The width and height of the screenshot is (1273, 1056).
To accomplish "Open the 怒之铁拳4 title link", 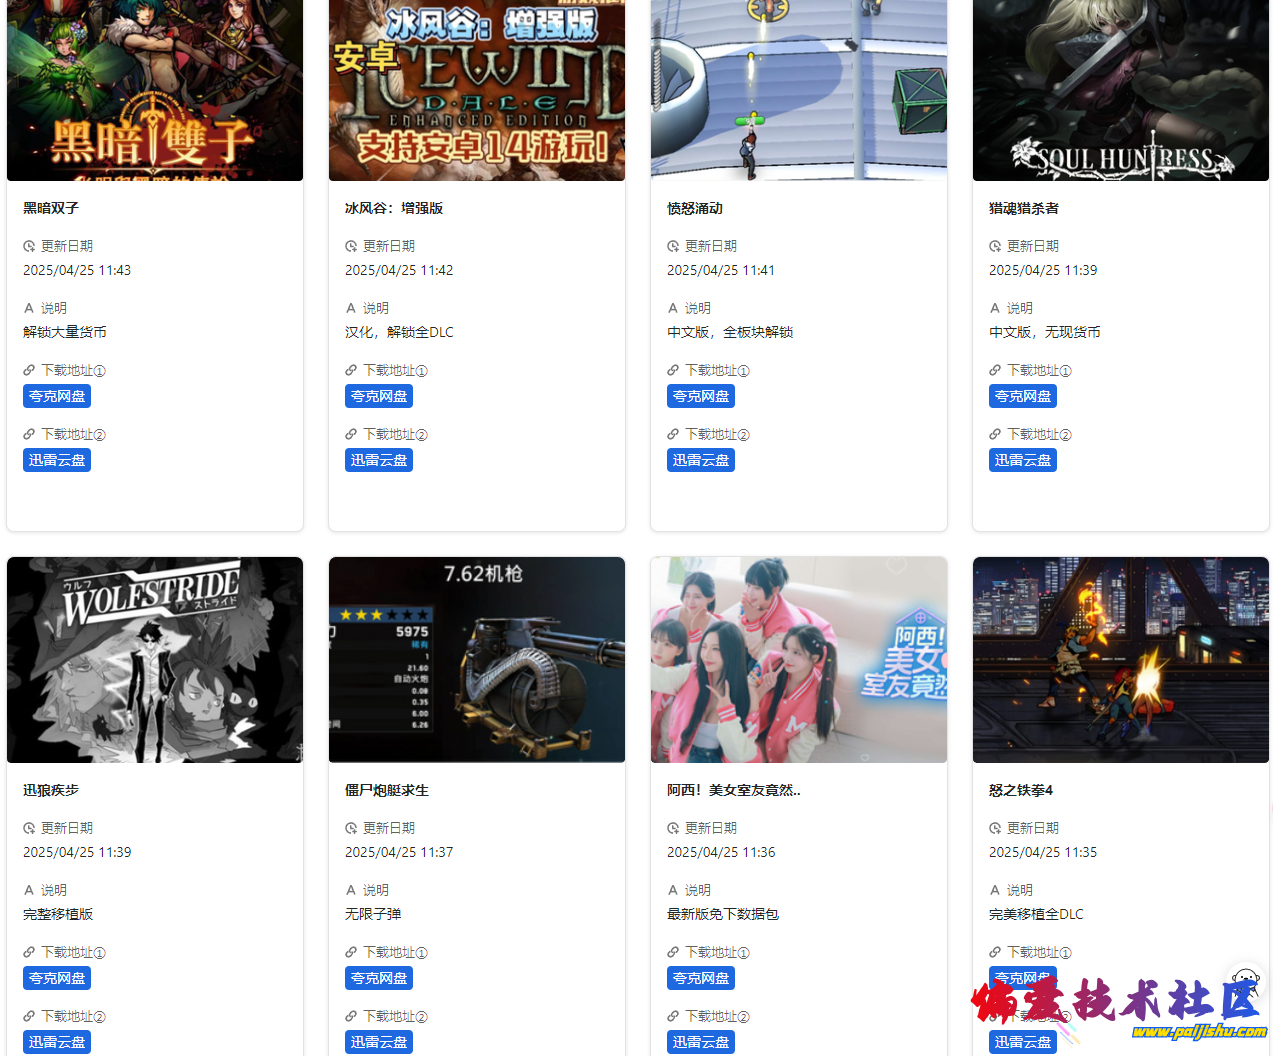I will pyautogui.click(x=1021, y=790).
